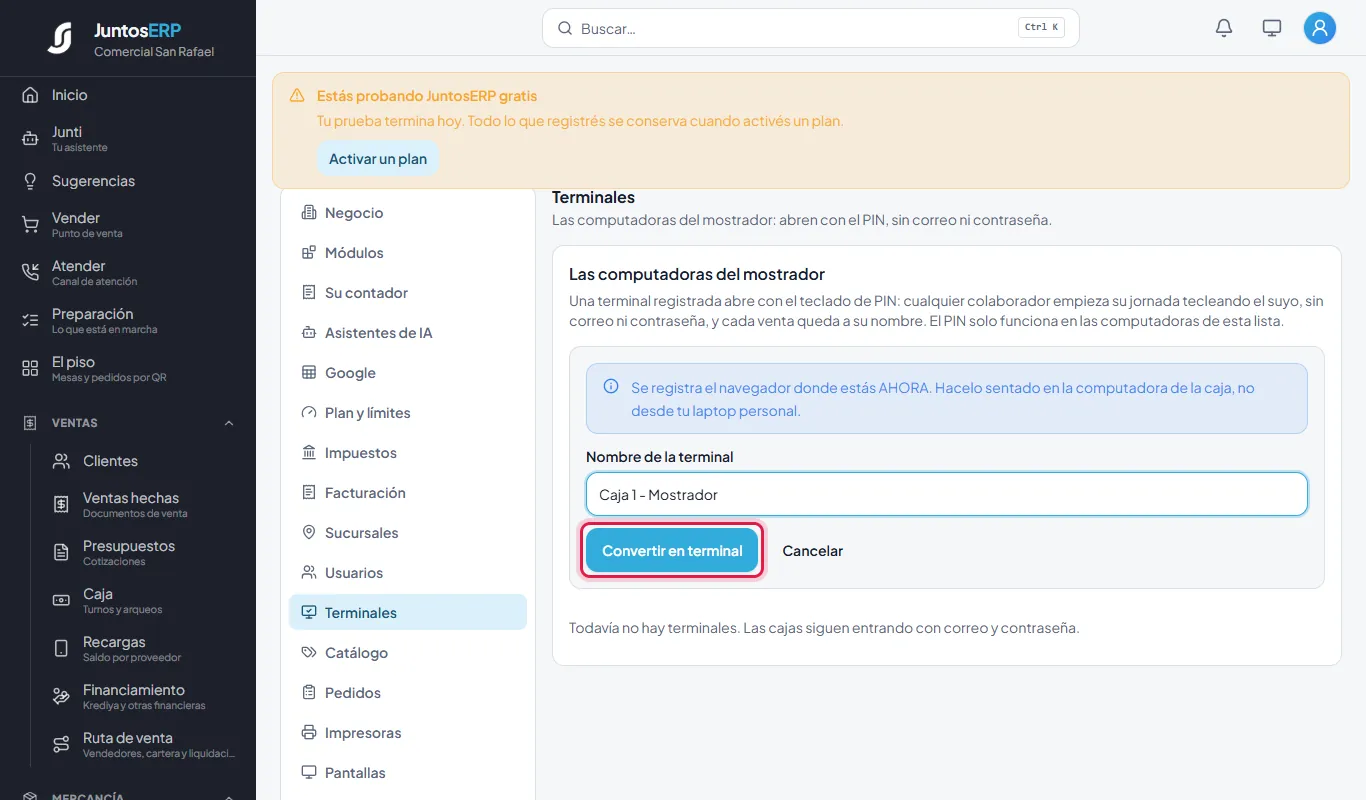
Task: Click the Ventas hechas receipt icon
Action: click(61, 505)
